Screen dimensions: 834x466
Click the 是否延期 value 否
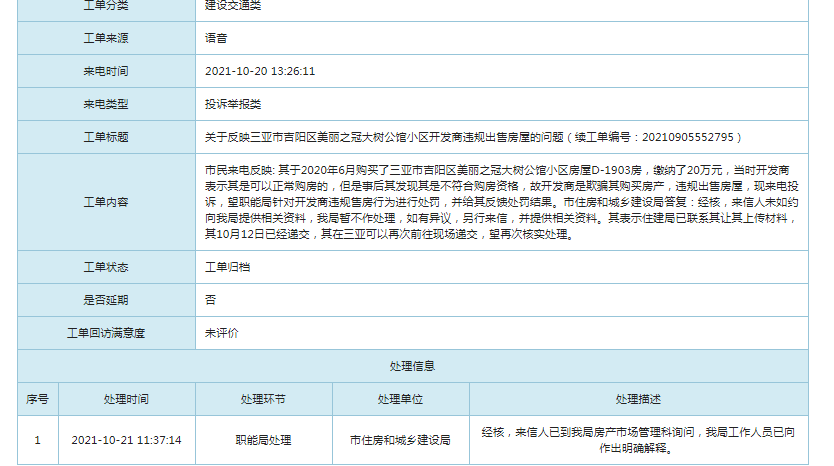click(210, 300)
